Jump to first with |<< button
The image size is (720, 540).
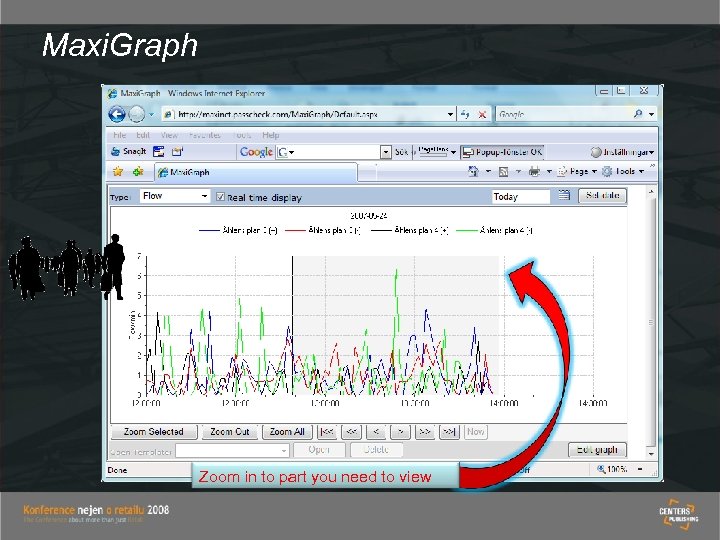[x=327, y=432]
